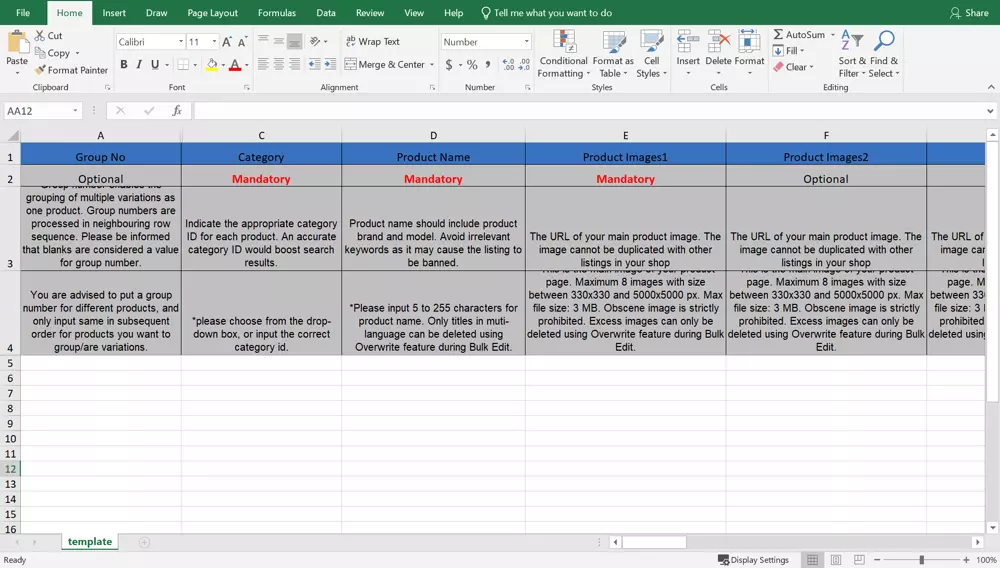
Task: Click the Paste icon in Clipboard group
Action: (17, 43)
